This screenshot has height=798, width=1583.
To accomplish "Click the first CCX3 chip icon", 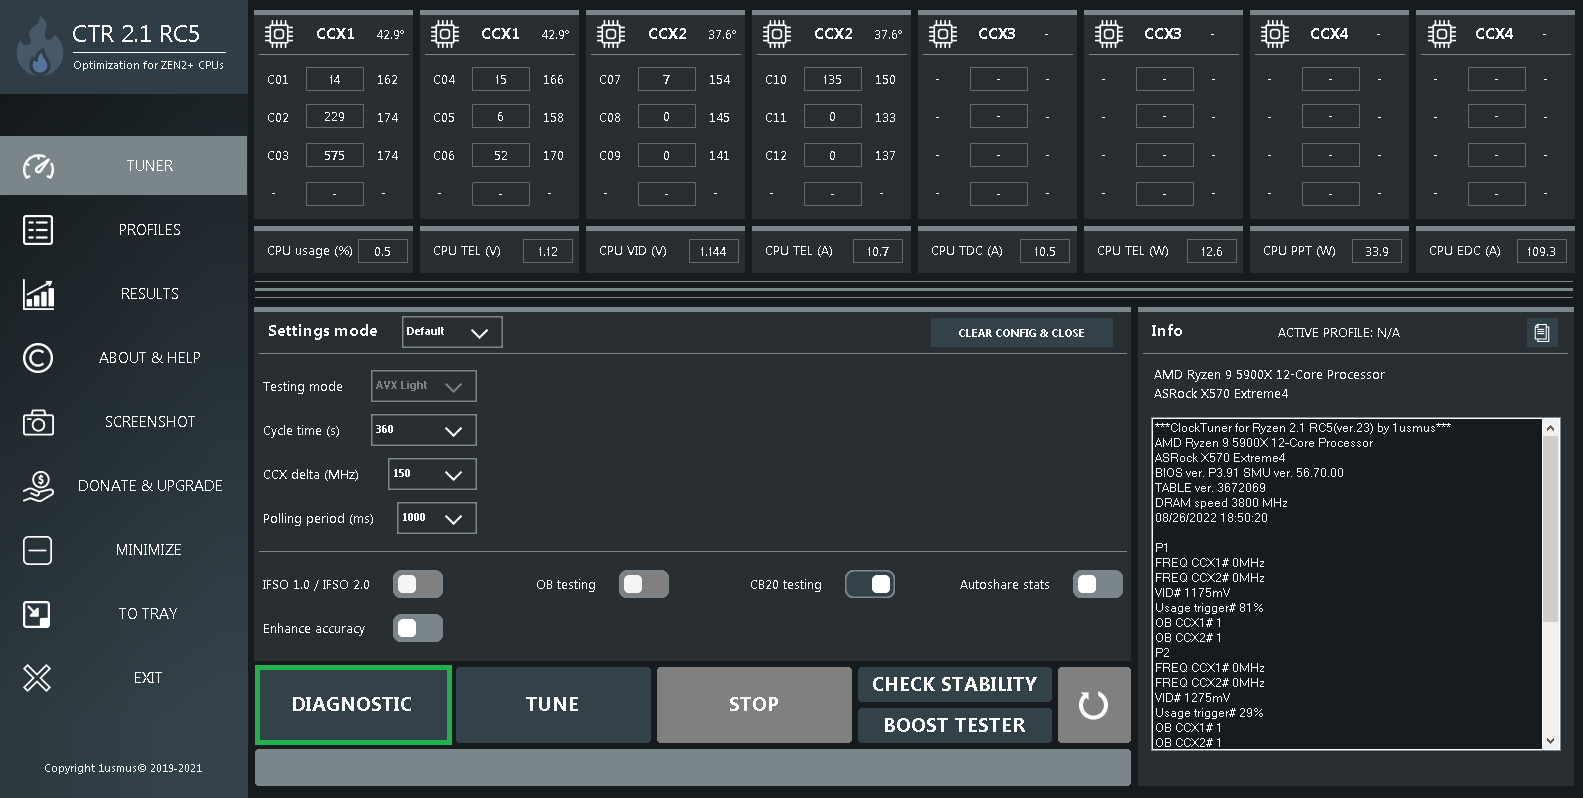I will [942, 34].
